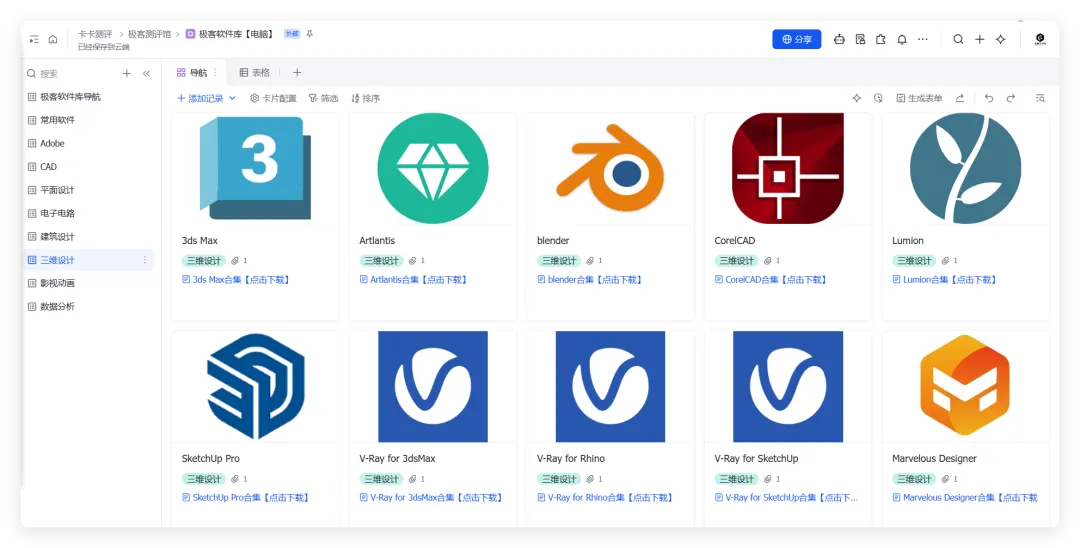Add a new table with sidebar plus icon
1080x548 pixels.
(127, 74)
